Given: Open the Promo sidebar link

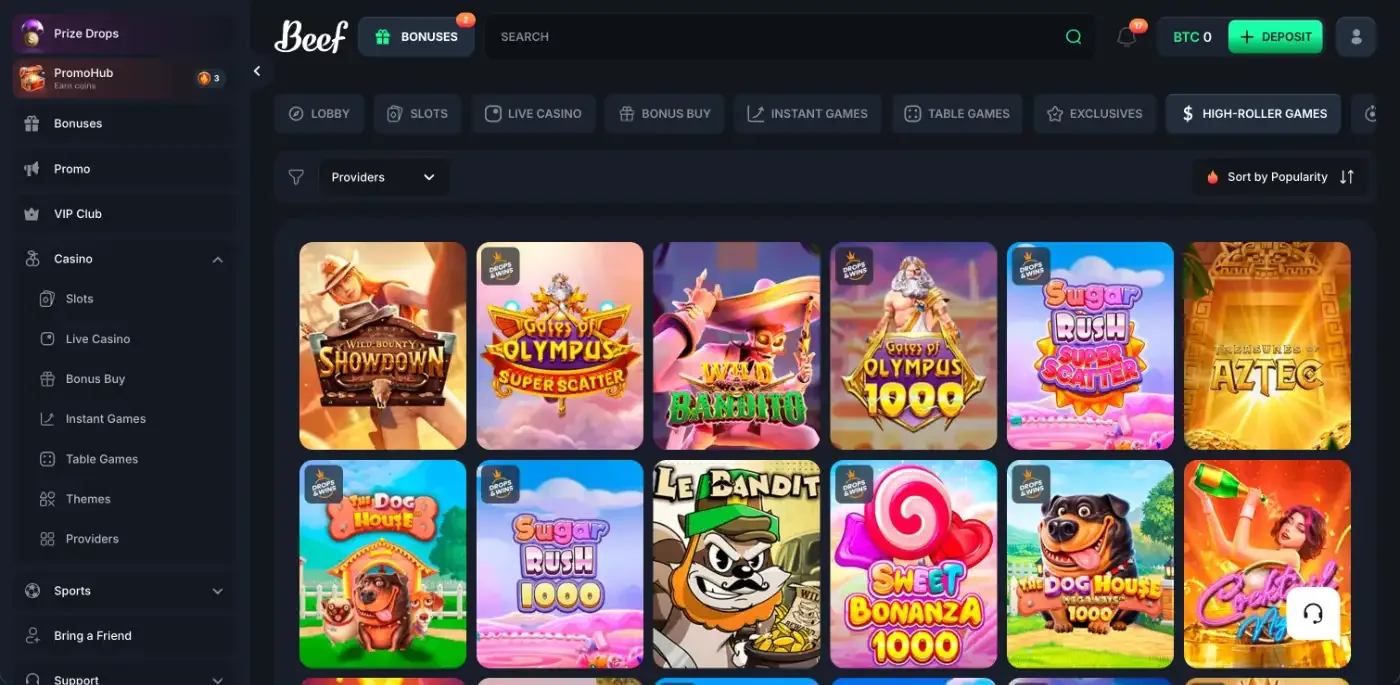Looking at the screenshot, I should [124, 169].
